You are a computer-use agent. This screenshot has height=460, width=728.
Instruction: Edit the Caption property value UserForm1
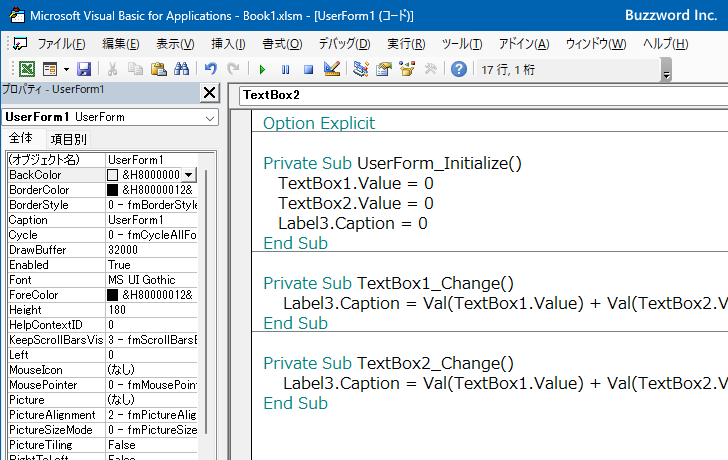[x=151, y=220]
